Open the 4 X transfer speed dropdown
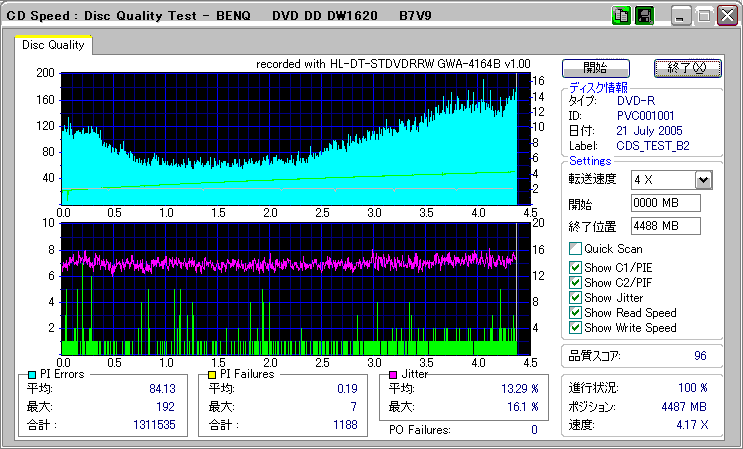Image resolution: width=743 pixels, height=449 pixels. 703,180
